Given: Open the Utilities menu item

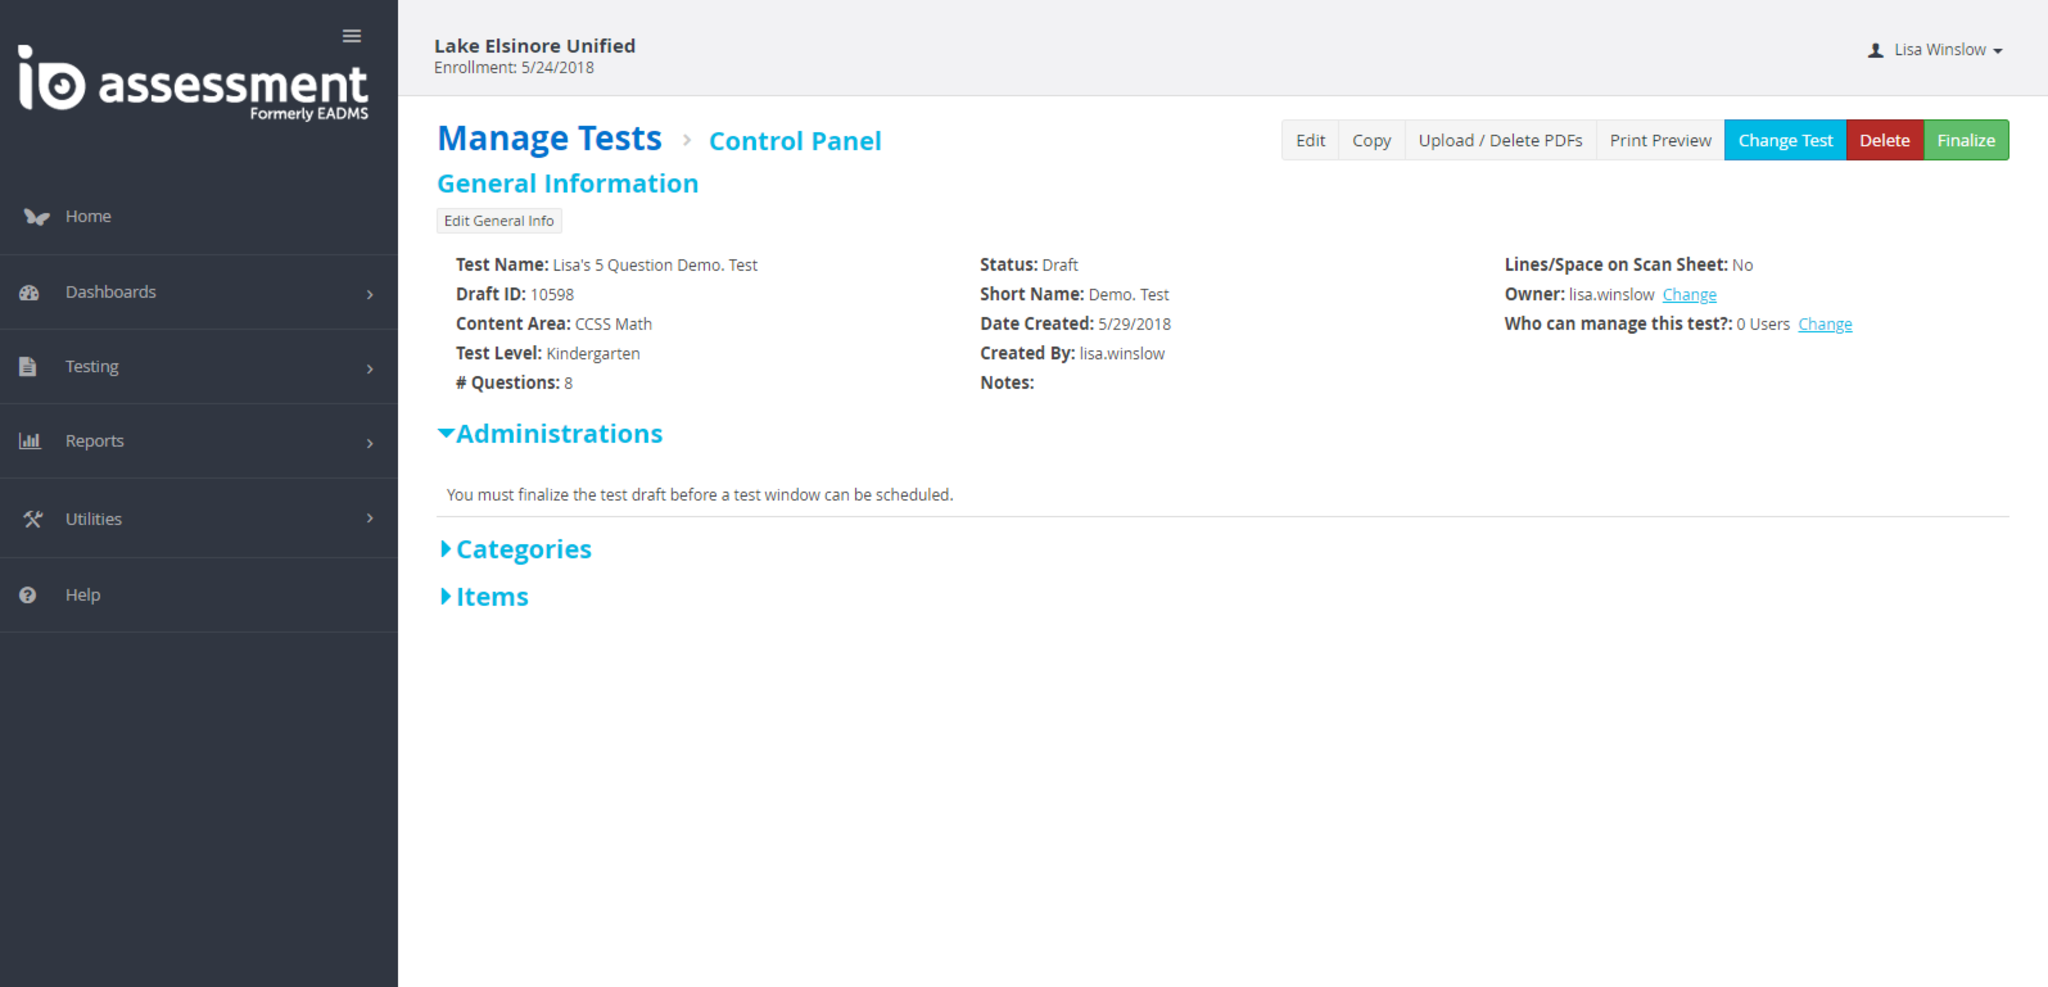Looking at the screenshot, I should (94, 519).
